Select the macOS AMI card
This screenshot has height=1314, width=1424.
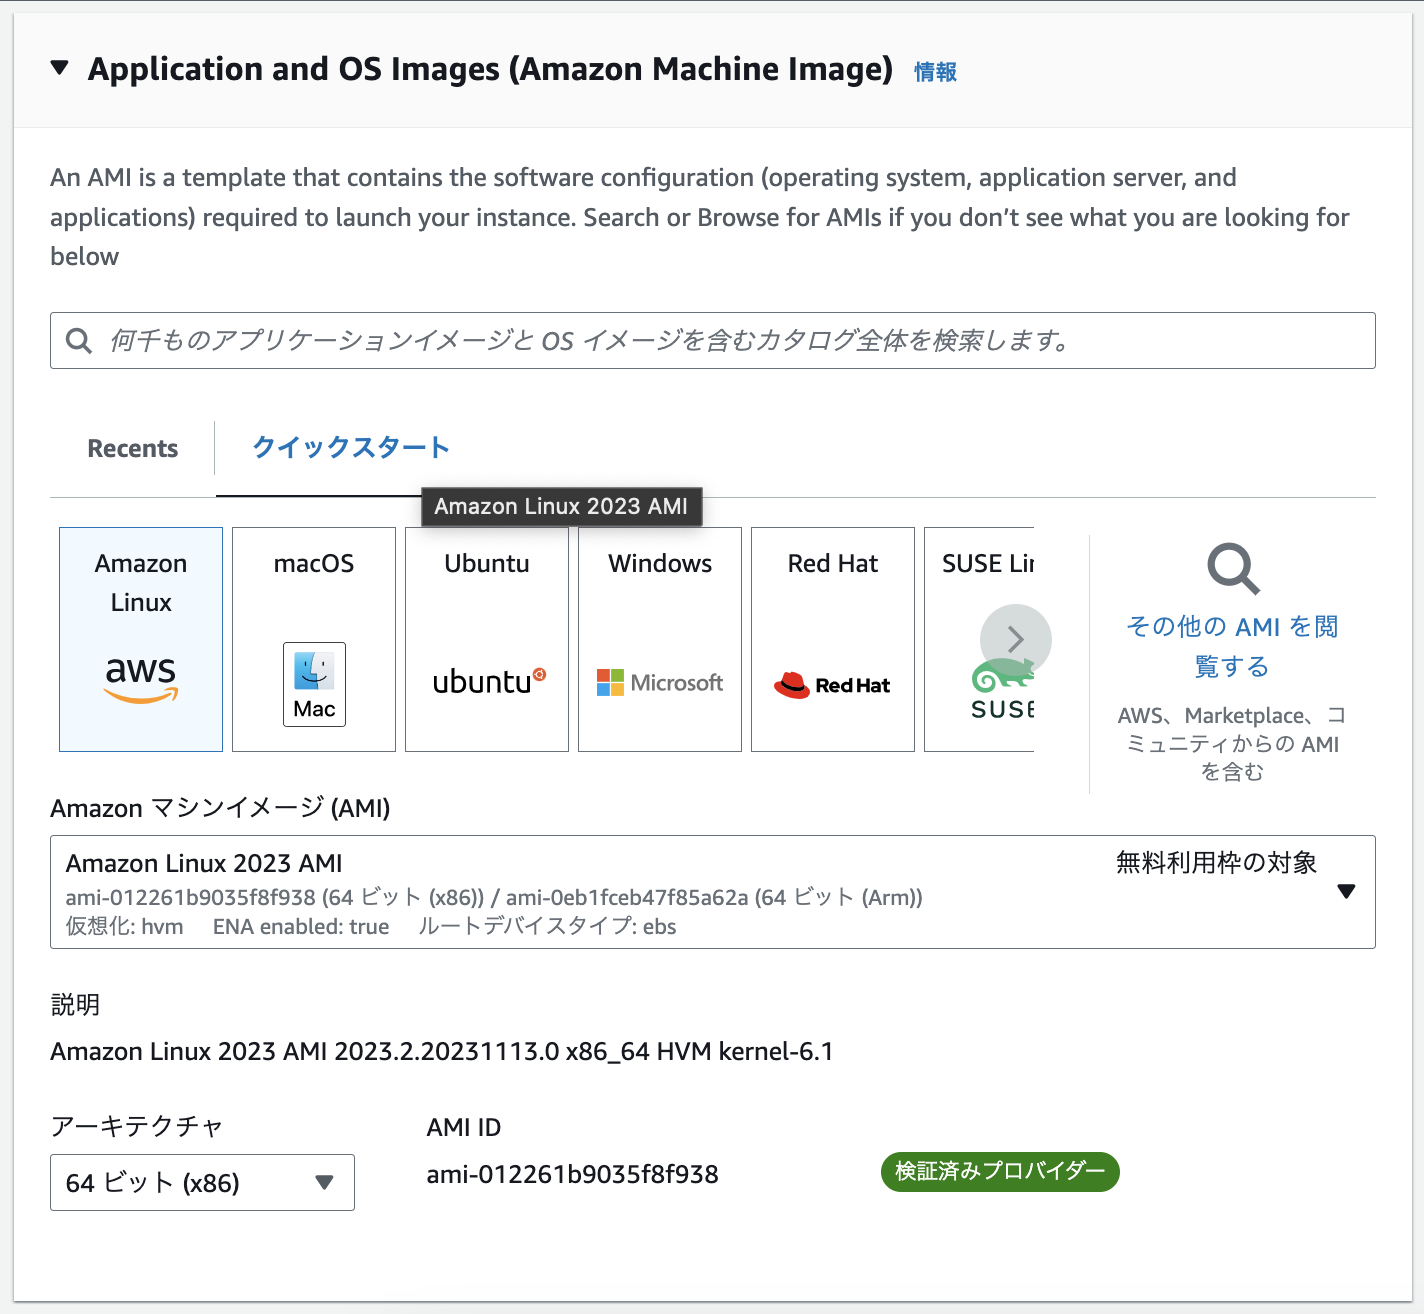(x=314, y=640)
